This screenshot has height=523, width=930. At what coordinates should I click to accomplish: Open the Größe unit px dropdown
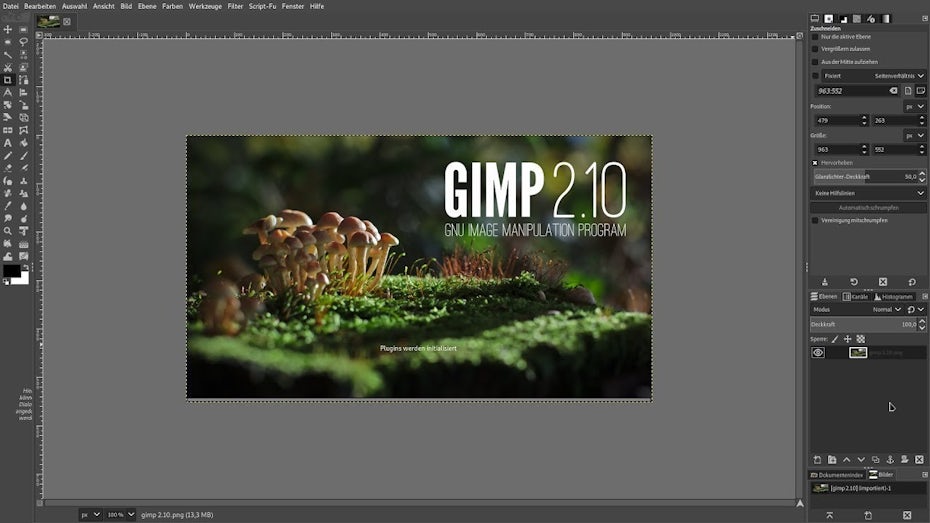(x=915, y=136)
